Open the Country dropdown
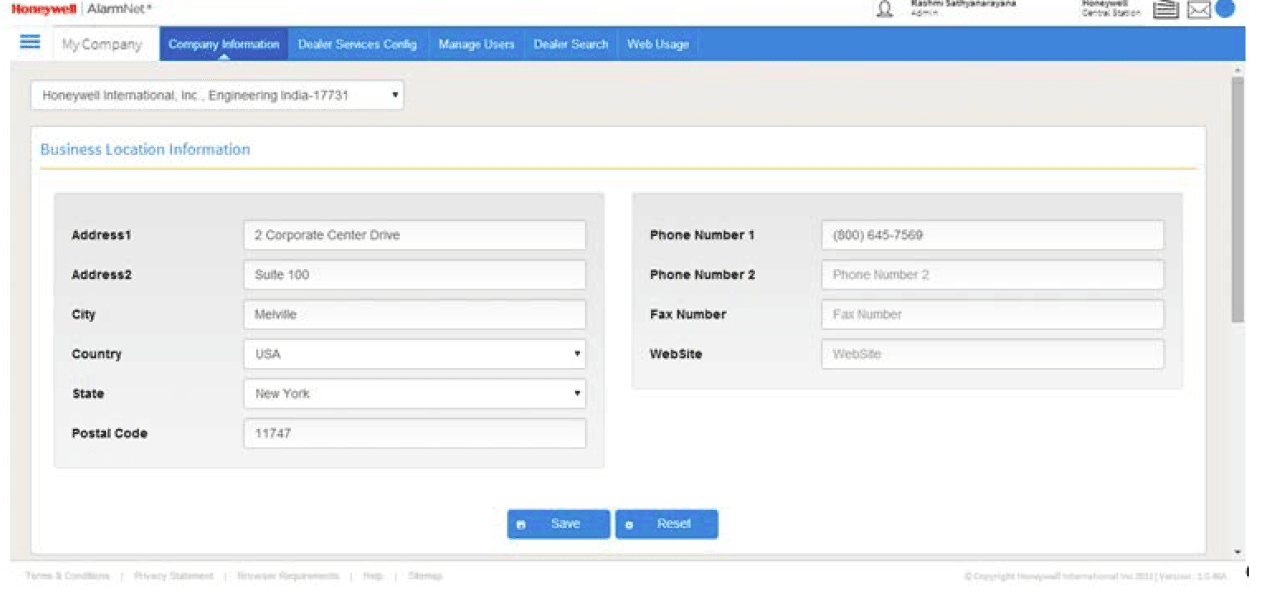The height and width of the screenshot is (591, 1261). (x=414, y=354)
